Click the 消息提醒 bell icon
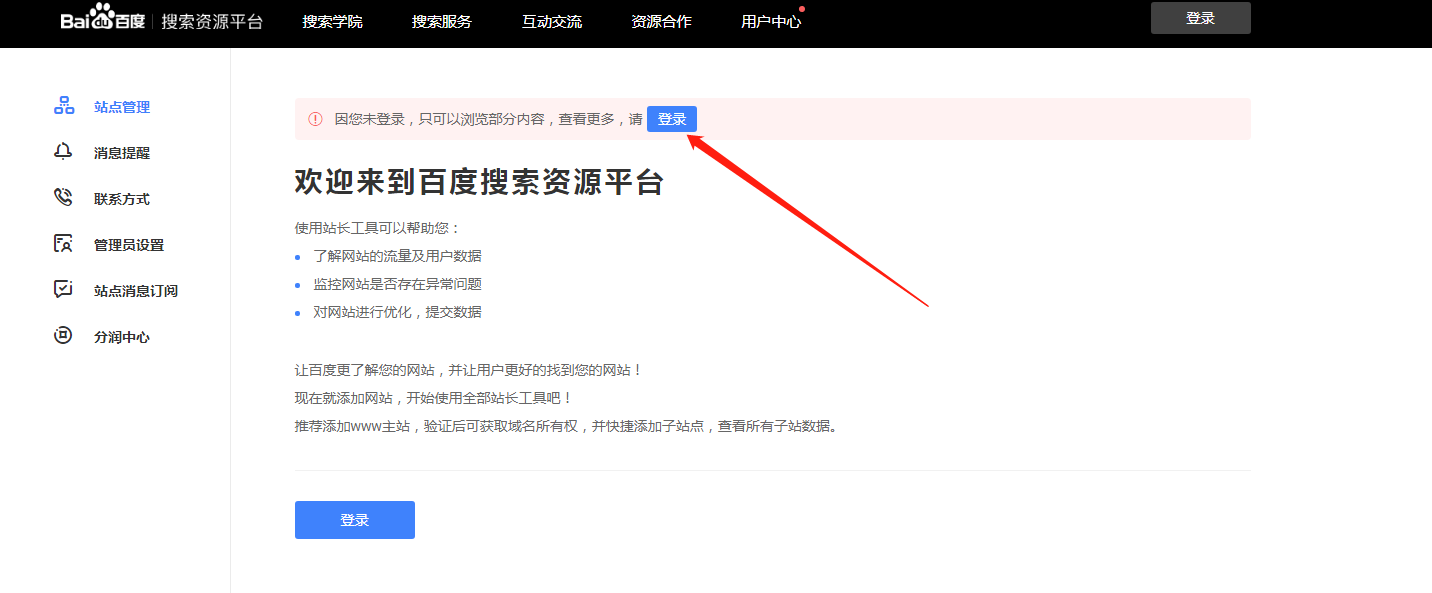Image resolution: width=1432 pixels, height=593 pixels. click(63, 152)
